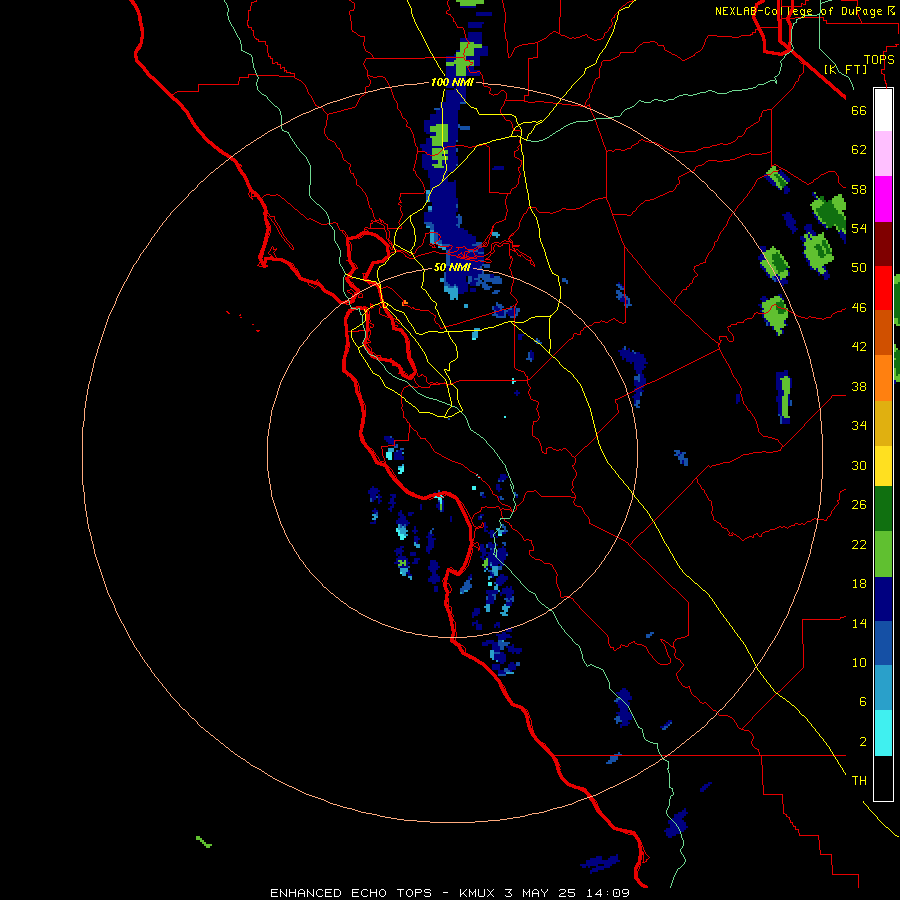Pick the dark orange legend swatch
The image size is (900, 900).
pyautogui.click(x=883, y=332)
